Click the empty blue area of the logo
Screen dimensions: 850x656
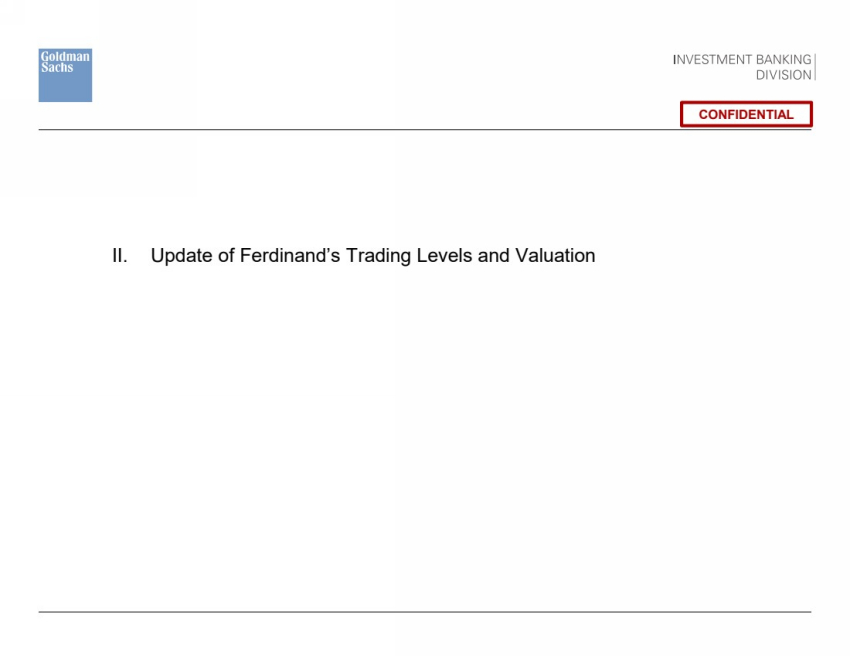[65, 88]
